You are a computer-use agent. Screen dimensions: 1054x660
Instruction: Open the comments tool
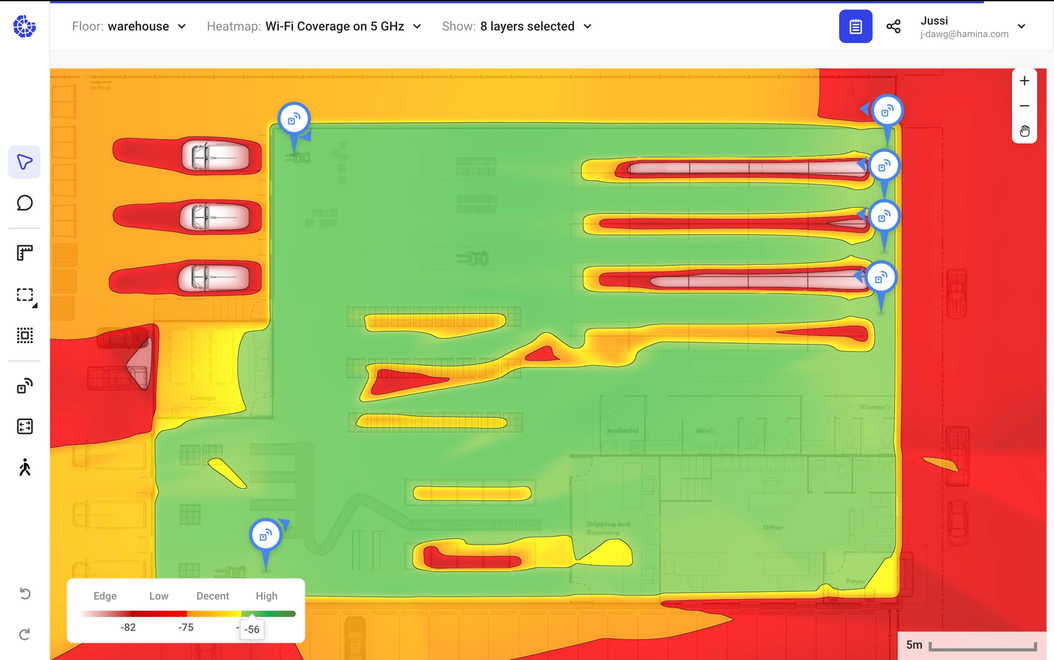[x=24, y=202]
